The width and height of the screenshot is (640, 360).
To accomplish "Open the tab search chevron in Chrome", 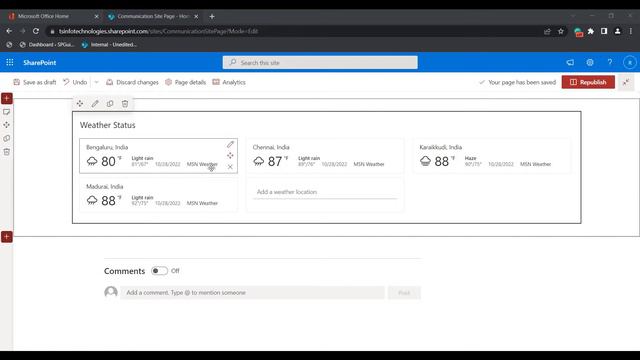I will (573, 16).
